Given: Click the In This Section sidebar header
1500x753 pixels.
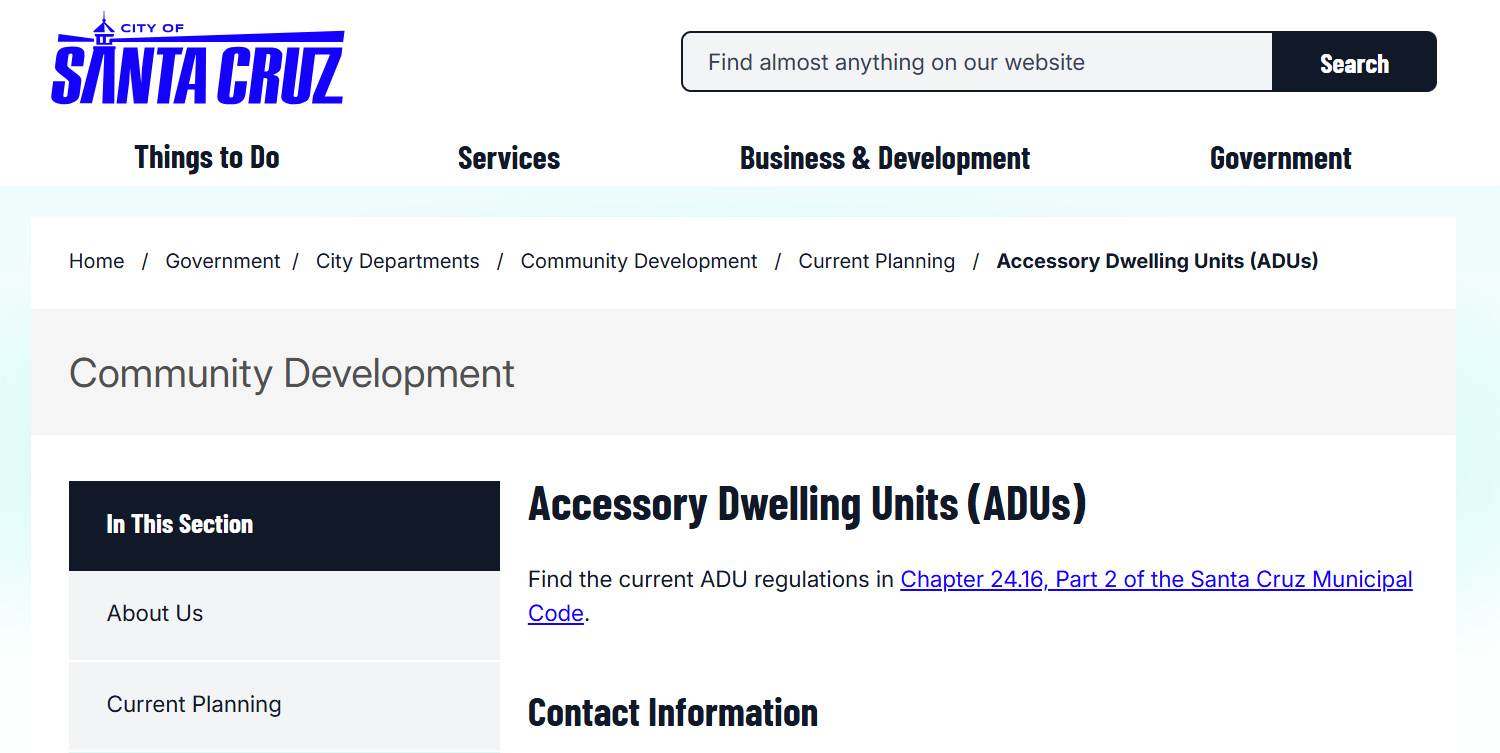Looking at the screenshot, I should tap(180, 524).
